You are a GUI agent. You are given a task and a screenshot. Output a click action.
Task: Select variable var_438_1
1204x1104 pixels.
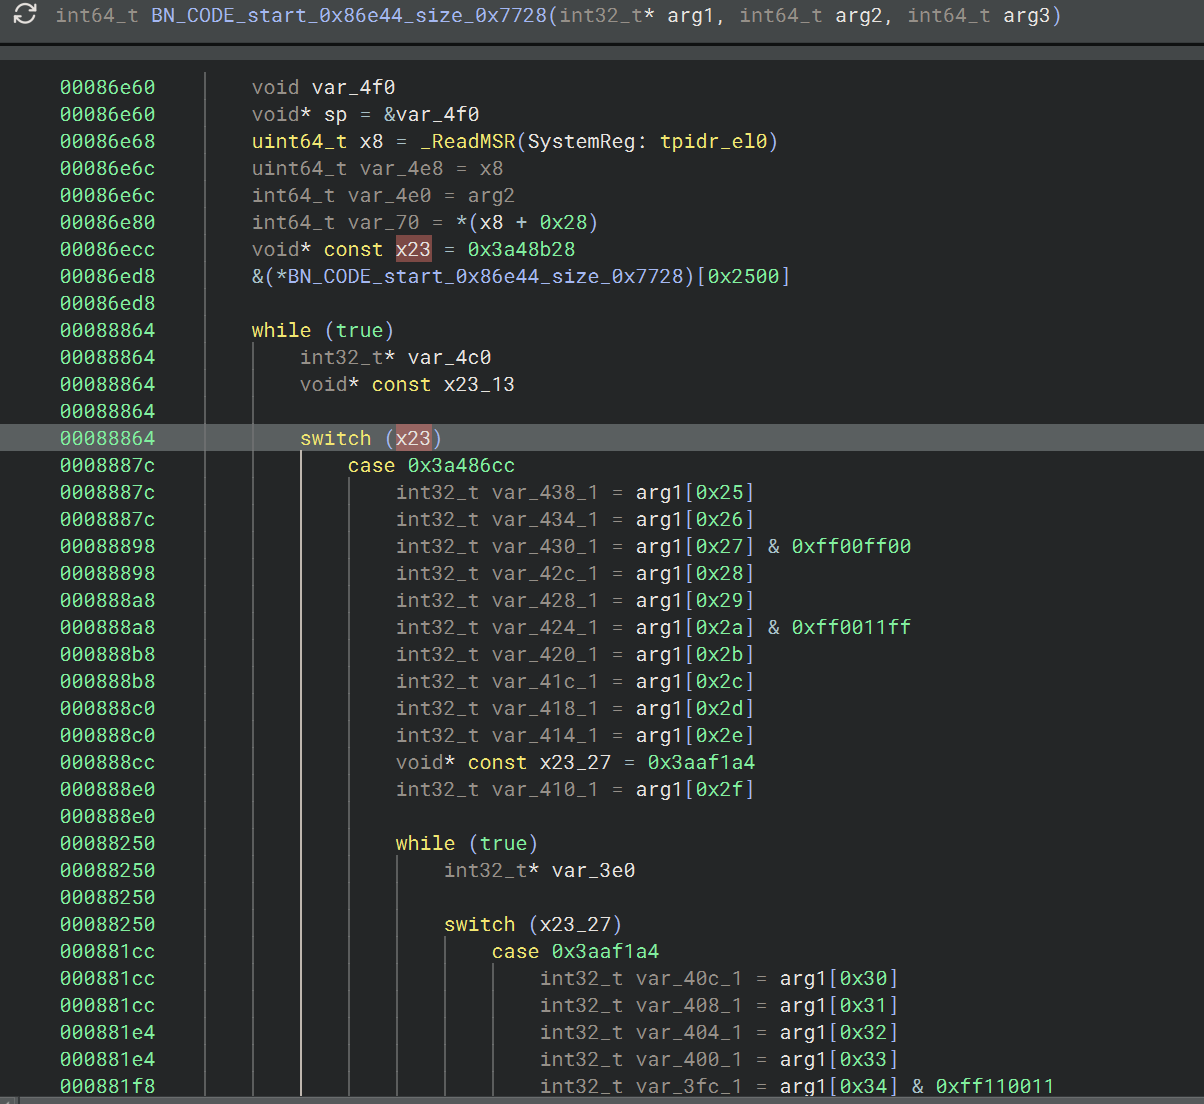[544, 492]
